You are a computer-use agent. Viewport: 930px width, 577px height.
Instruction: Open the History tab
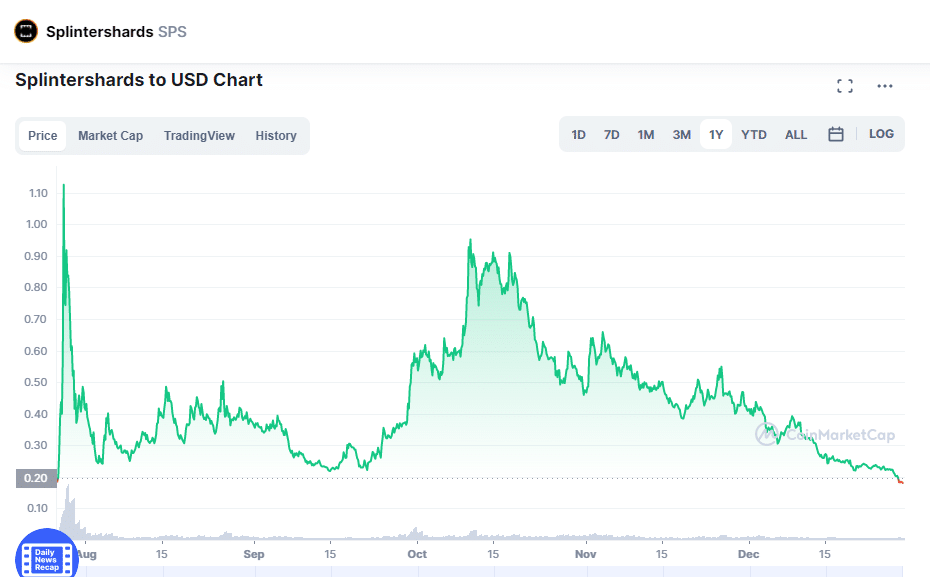tap(276, 136)
